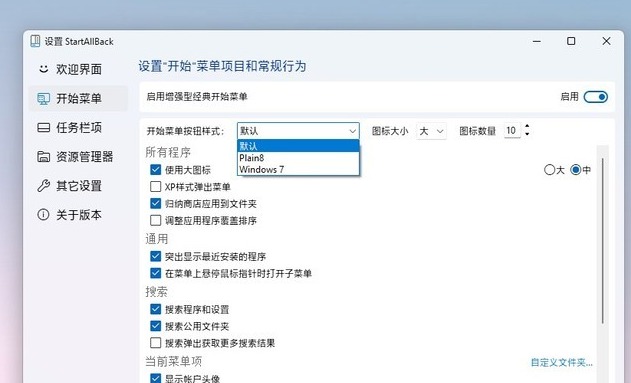Click the vertical scrollbar in settings panel
631x383 pixels.
point(602,241)
